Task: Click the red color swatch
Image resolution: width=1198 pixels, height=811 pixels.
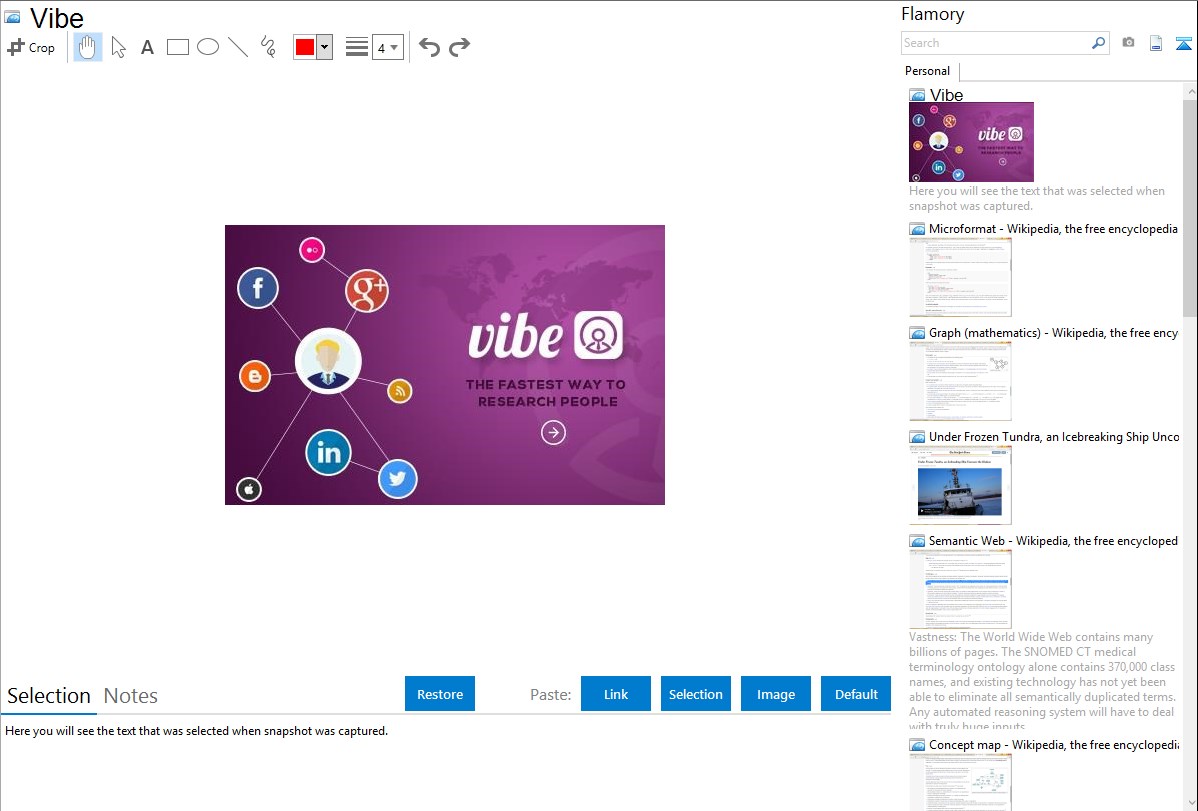Action: coord(305,47)
